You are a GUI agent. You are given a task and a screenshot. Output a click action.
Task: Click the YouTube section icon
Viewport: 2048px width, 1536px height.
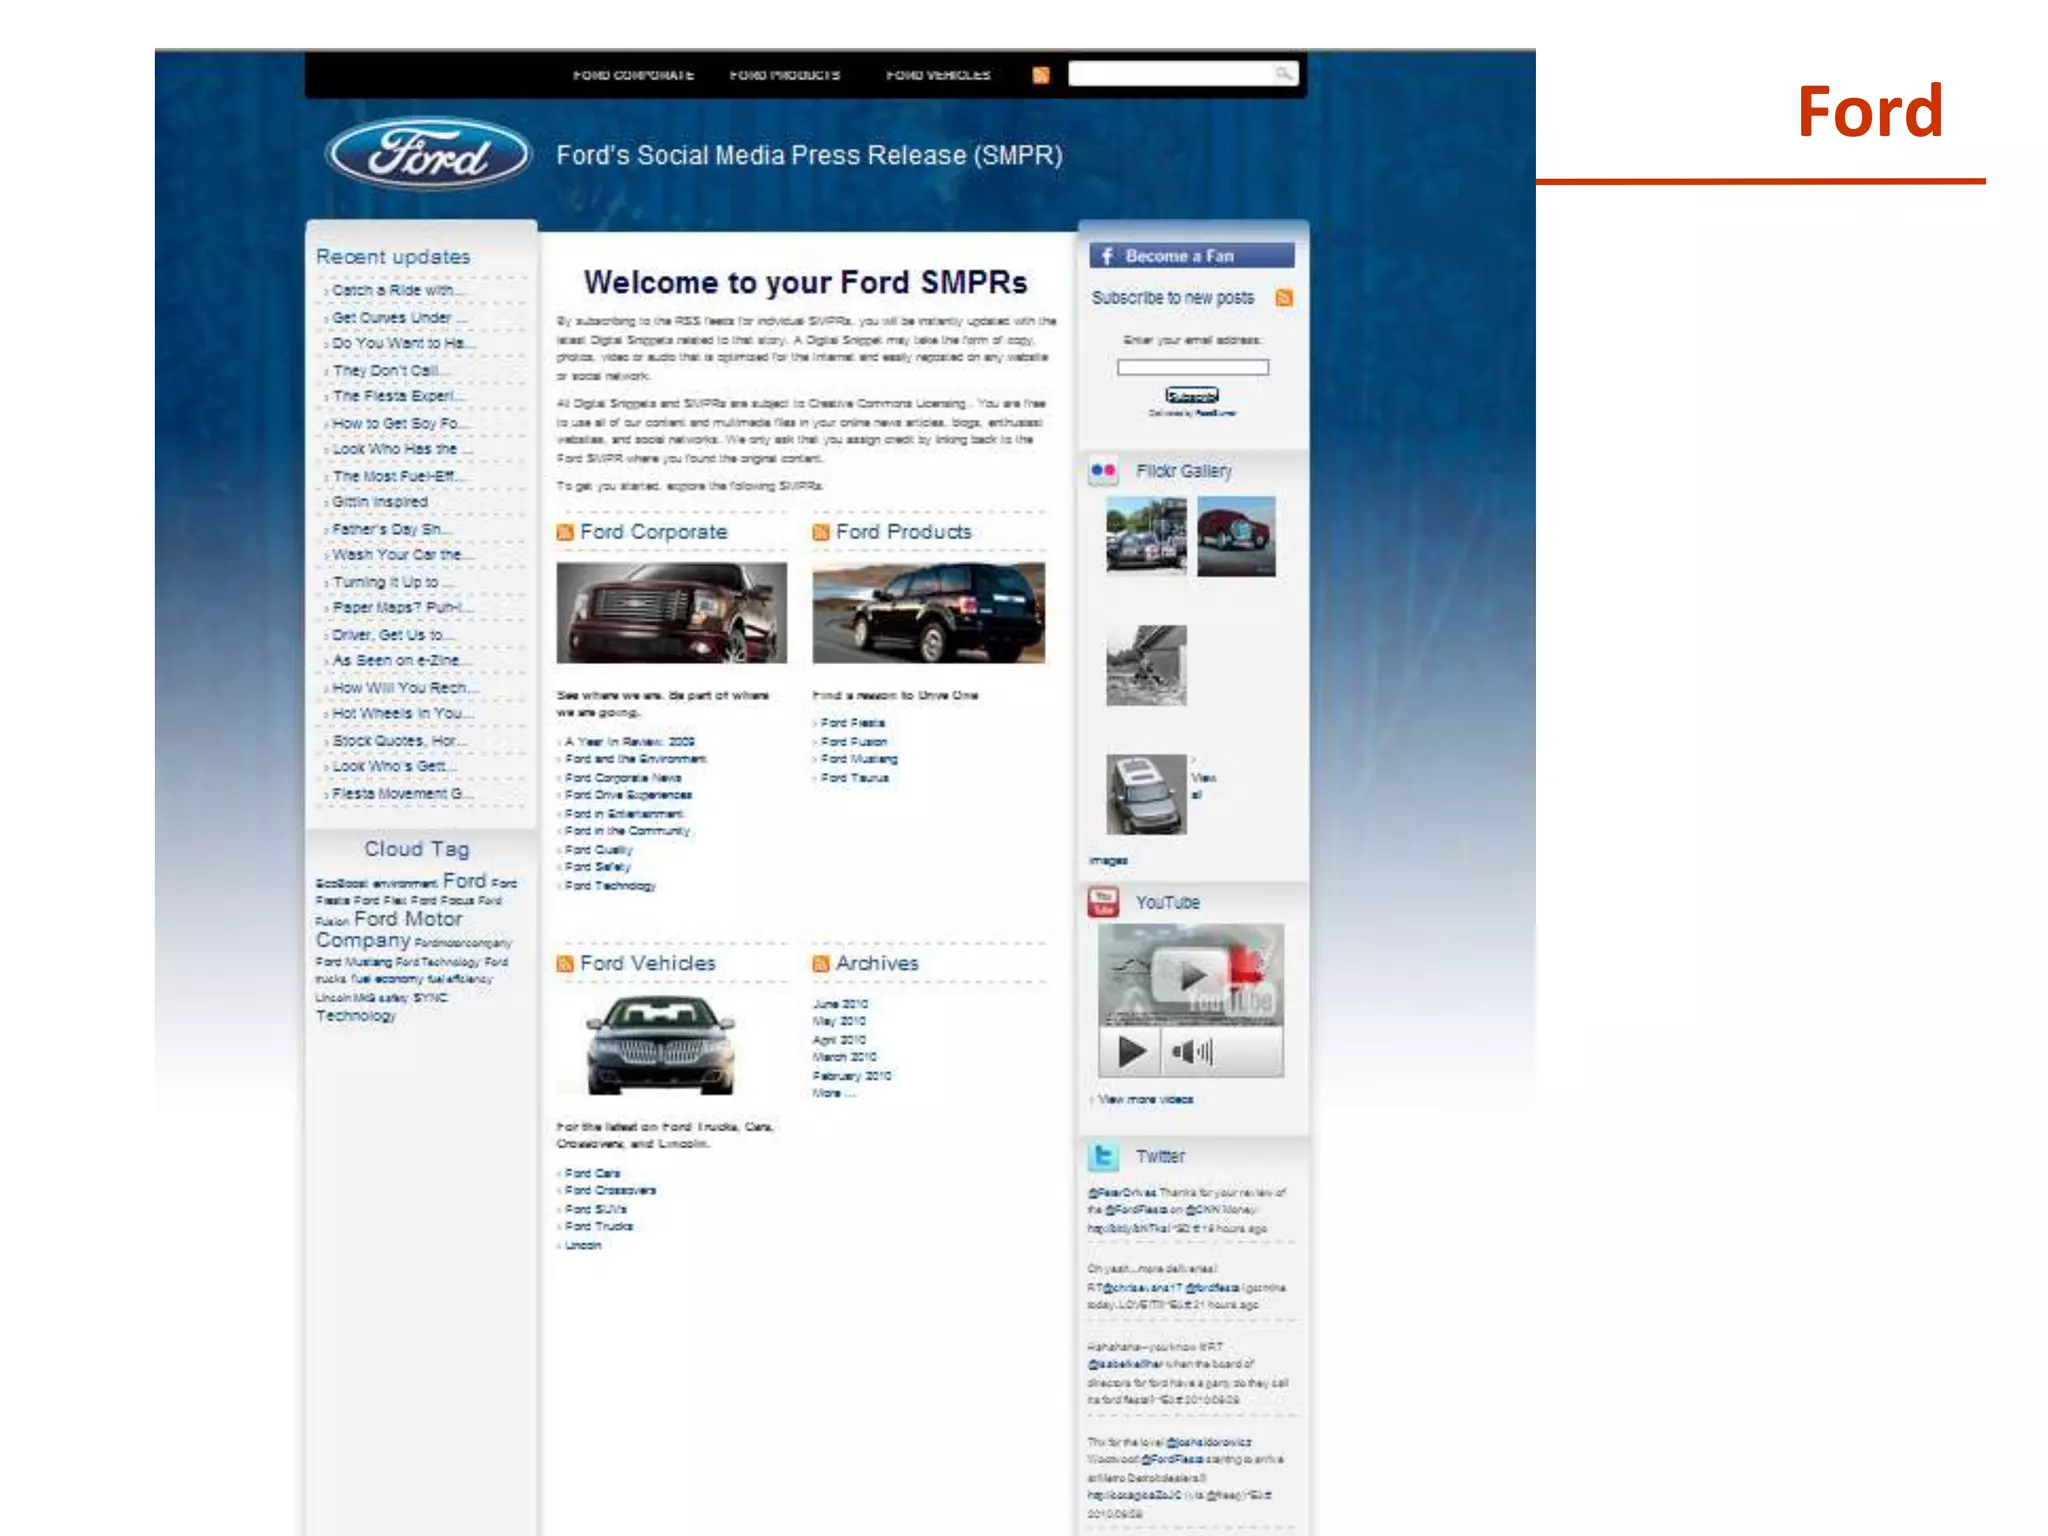point(1103,902)
